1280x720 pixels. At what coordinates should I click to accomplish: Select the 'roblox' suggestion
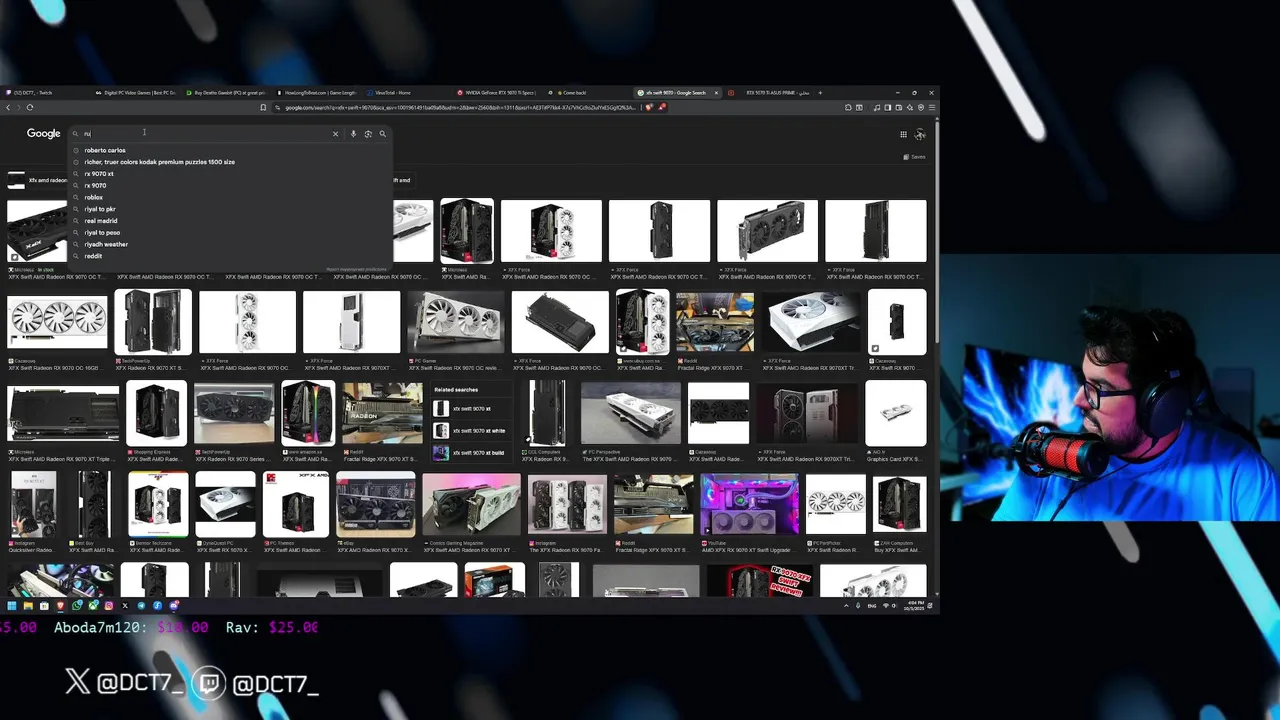[x=94, y=197]
